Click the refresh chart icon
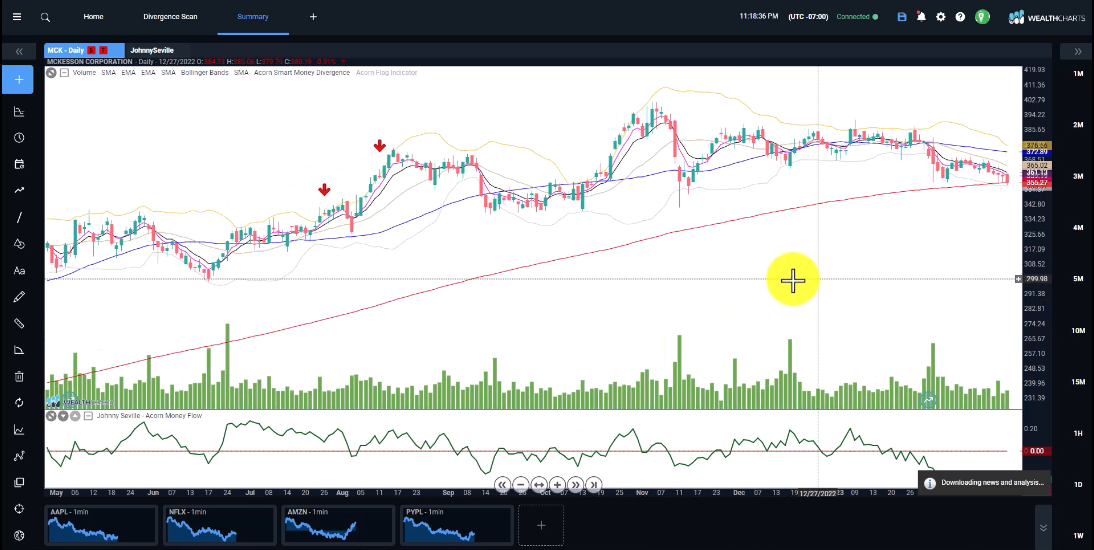The image size is (1094, 550). 19,403
